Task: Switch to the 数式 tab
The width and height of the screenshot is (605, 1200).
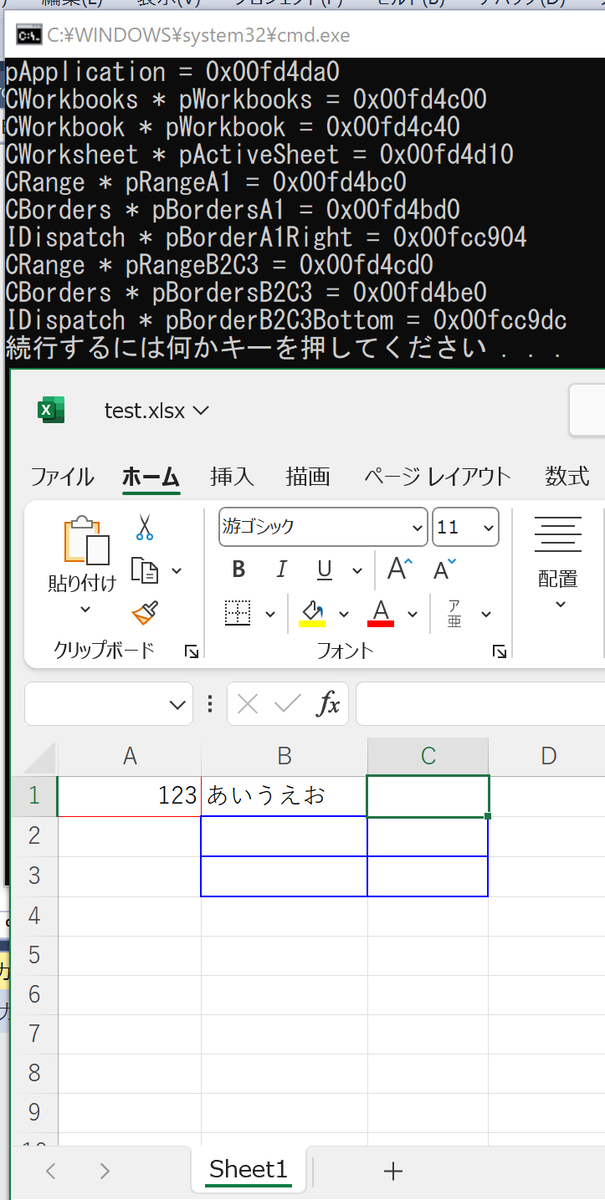Action: (x=567, y=476)
